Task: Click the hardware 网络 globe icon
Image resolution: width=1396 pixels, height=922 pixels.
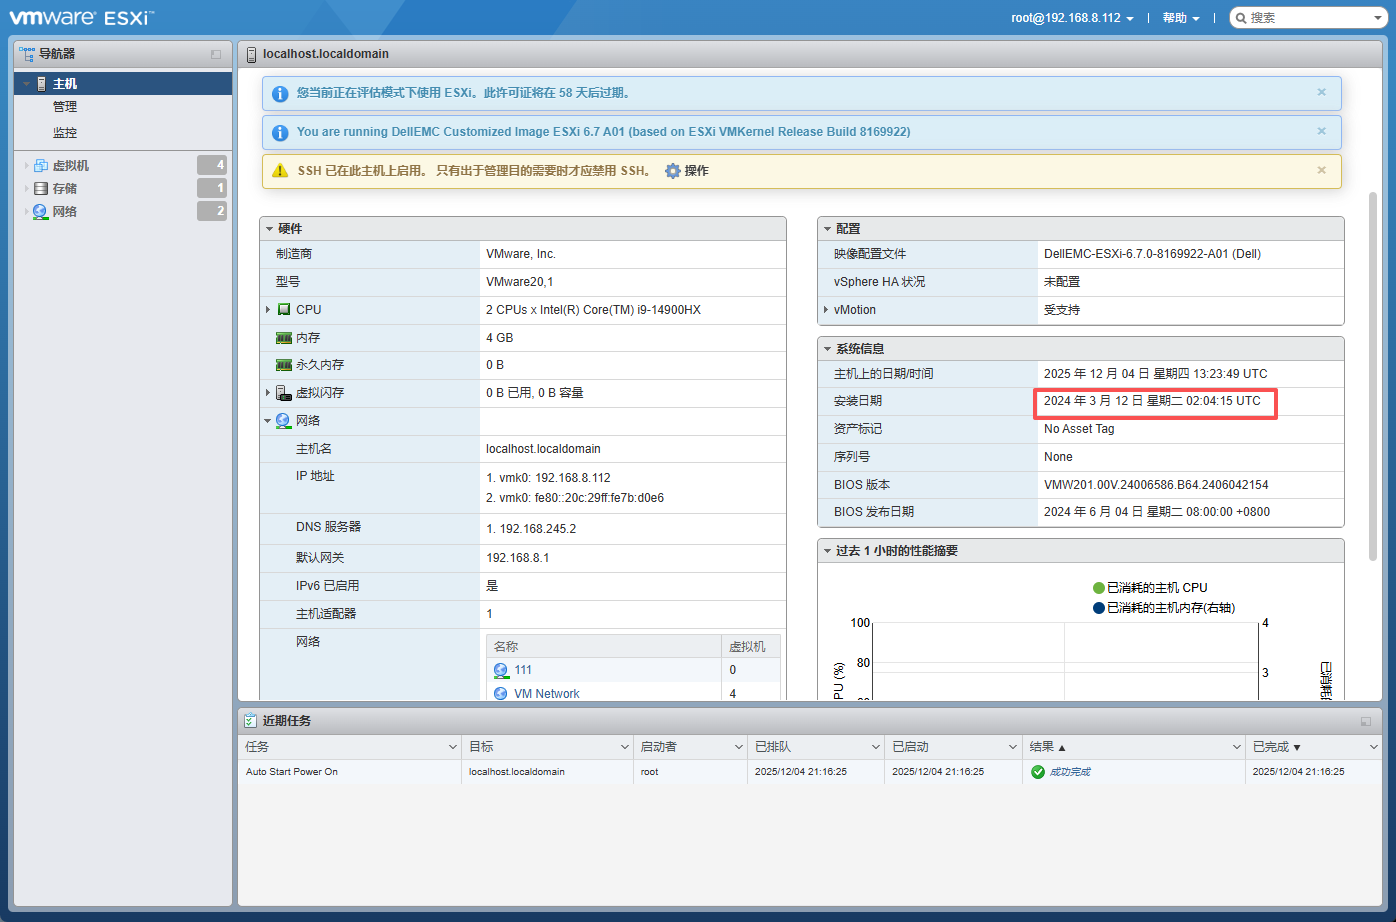Action: 284,421
